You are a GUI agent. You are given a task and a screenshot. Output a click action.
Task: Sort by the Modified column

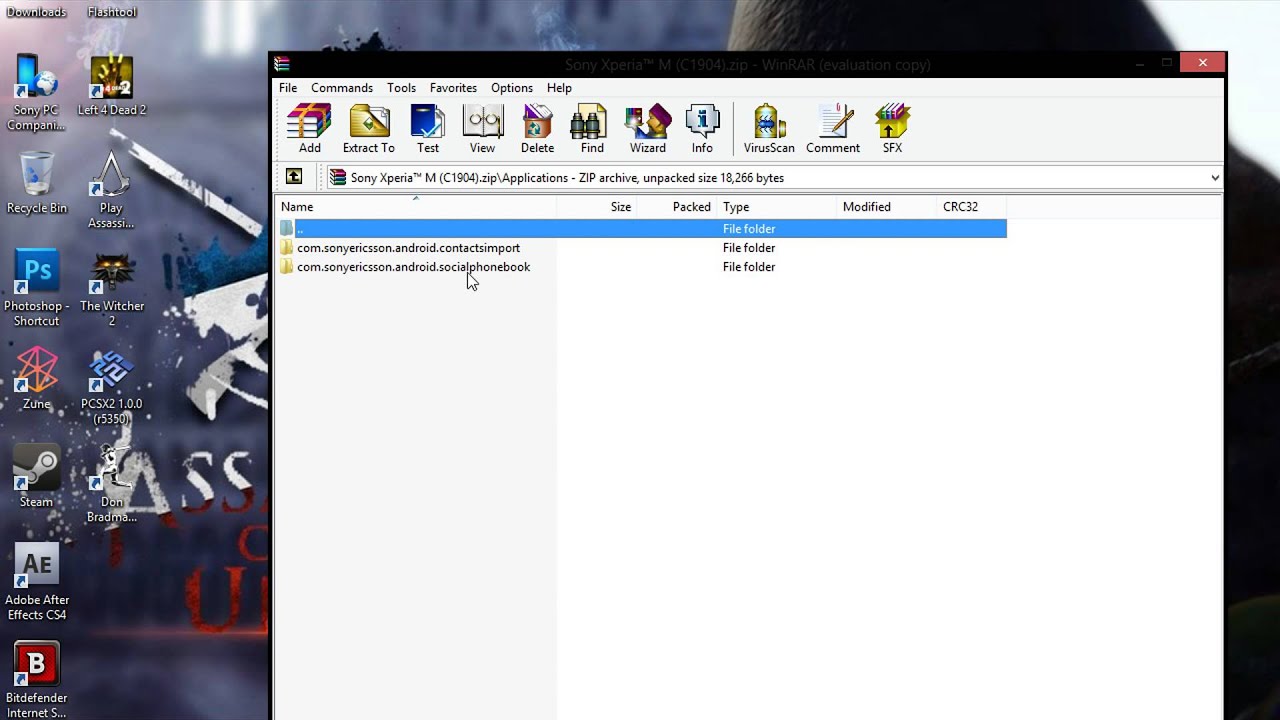[x=887, y=207]
